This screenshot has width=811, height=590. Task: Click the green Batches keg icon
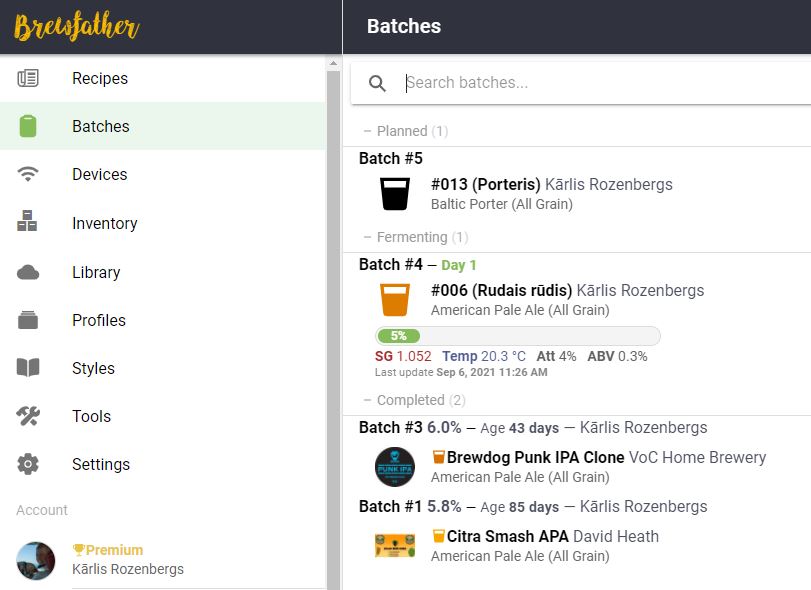tap(28, 126)
